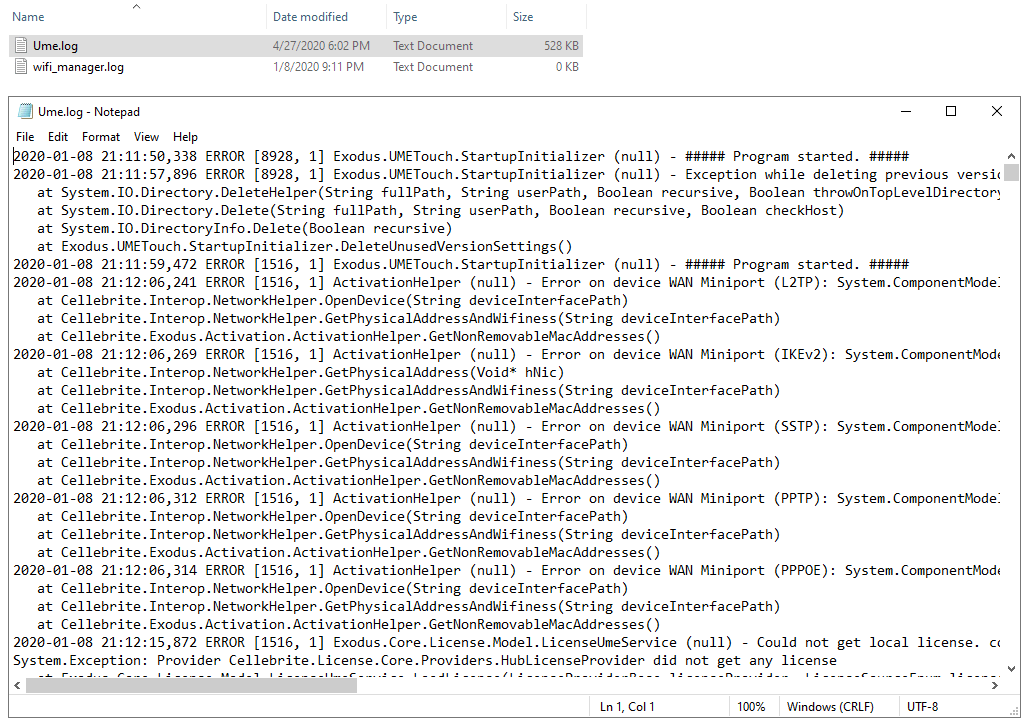Open the Format menu in Notepad

(x=101, y=136)
